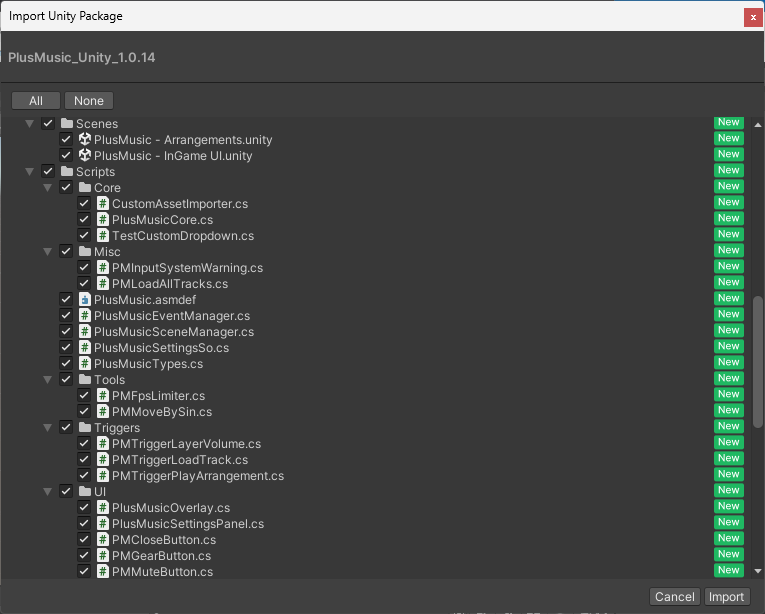The width and height of the screenshot is (765, 614).
Task: Uncheck TestCustomDropdown.cs checkbox
Action: 84,235
